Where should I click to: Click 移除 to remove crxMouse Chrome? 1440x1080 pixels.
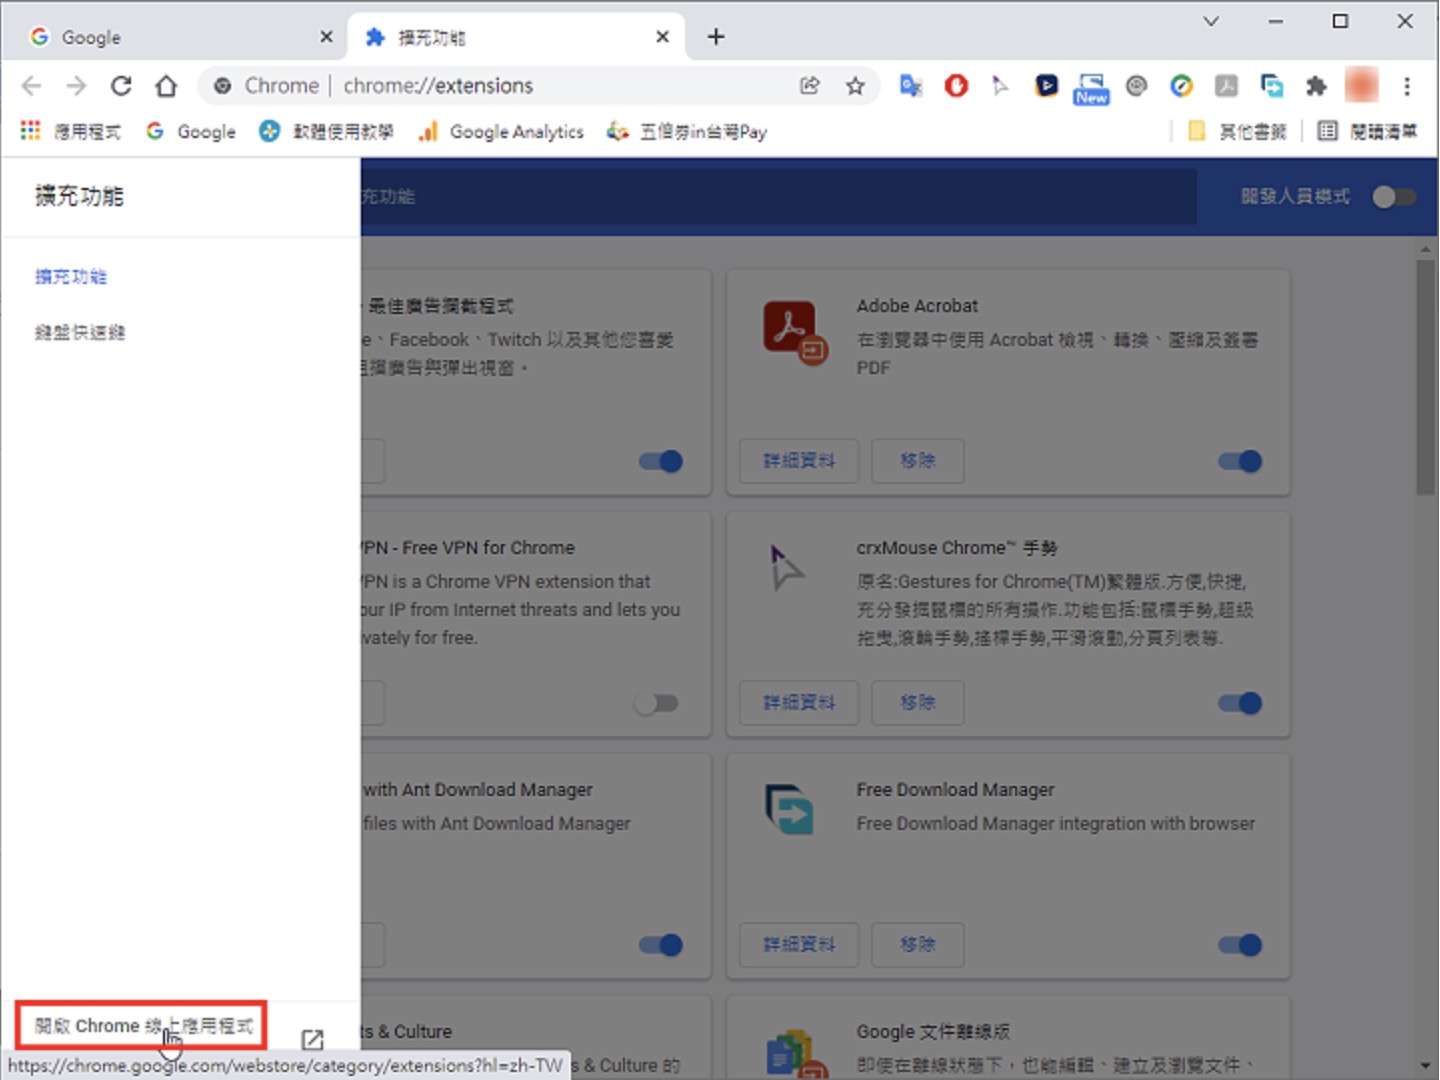click(x=918, y=703)
